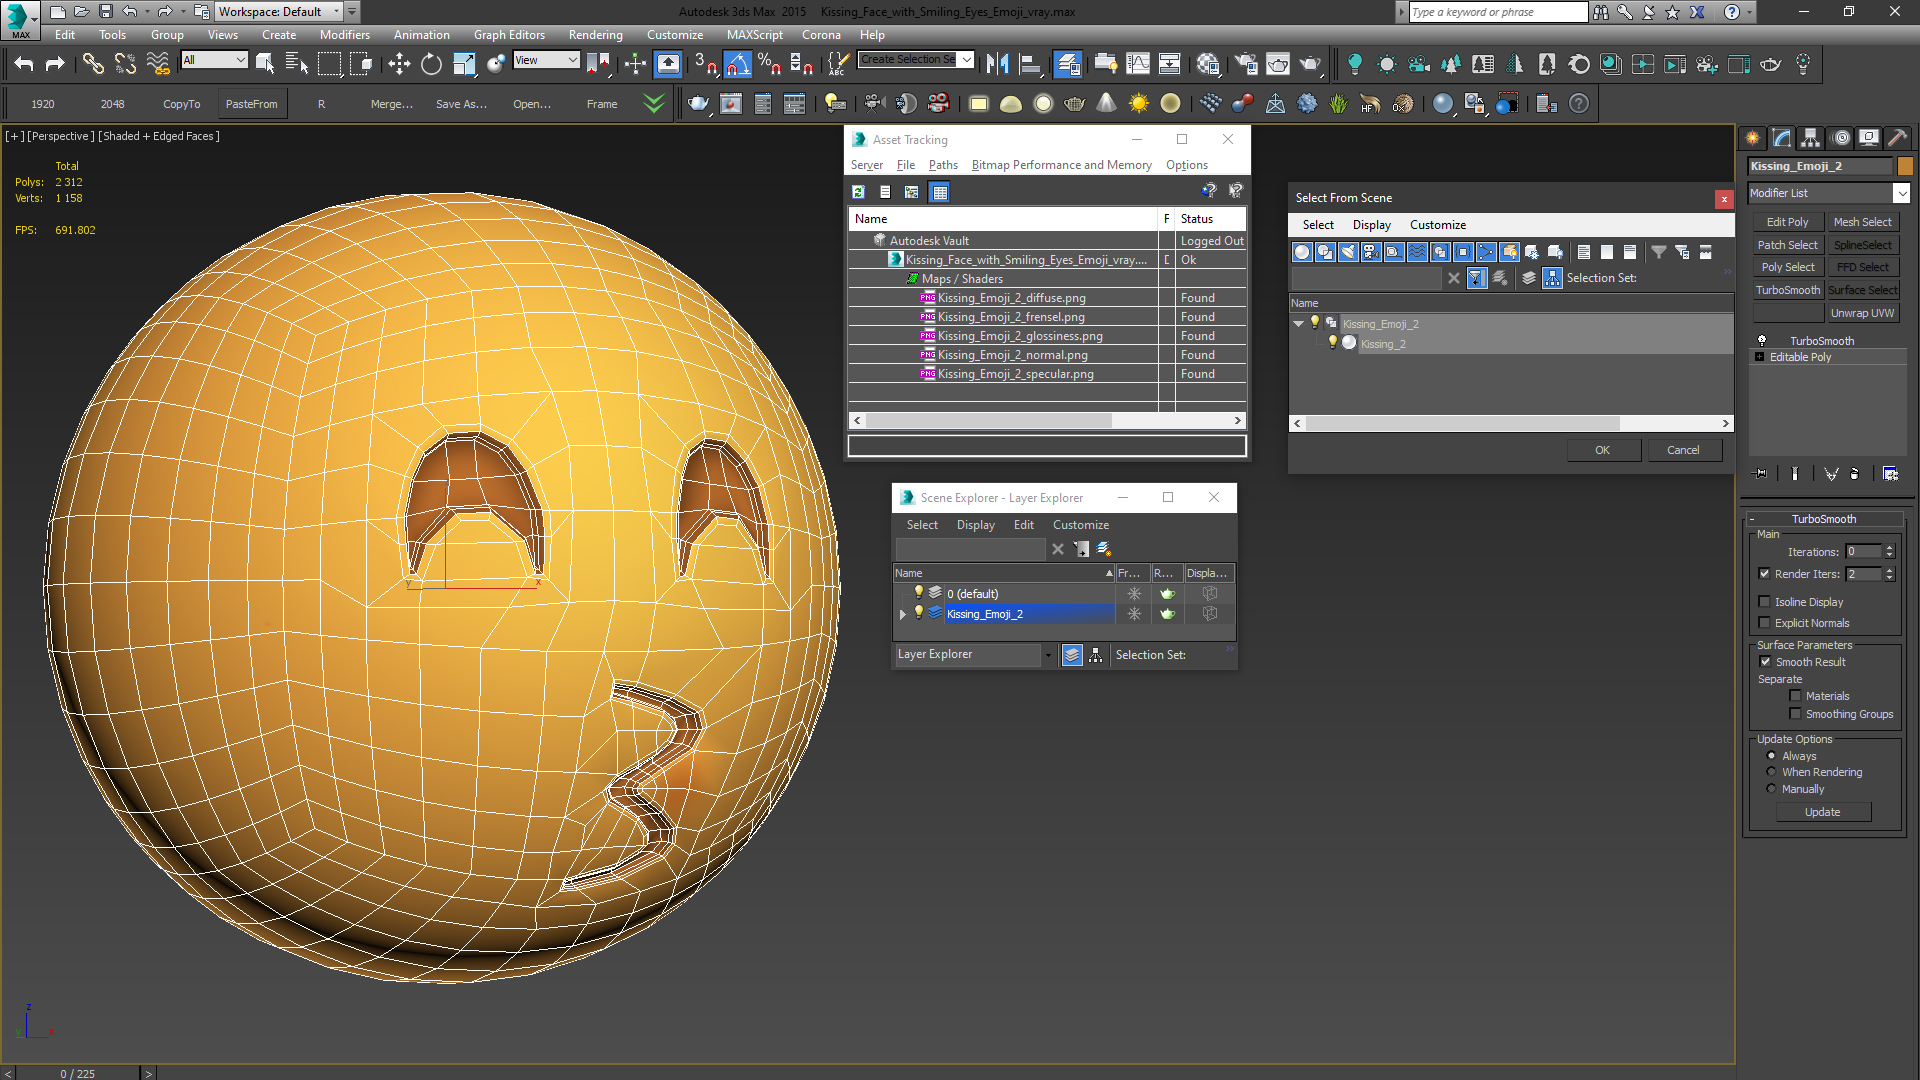Open Display menu in Scene Explorer

pyautogui.click(x=975, y=525)
